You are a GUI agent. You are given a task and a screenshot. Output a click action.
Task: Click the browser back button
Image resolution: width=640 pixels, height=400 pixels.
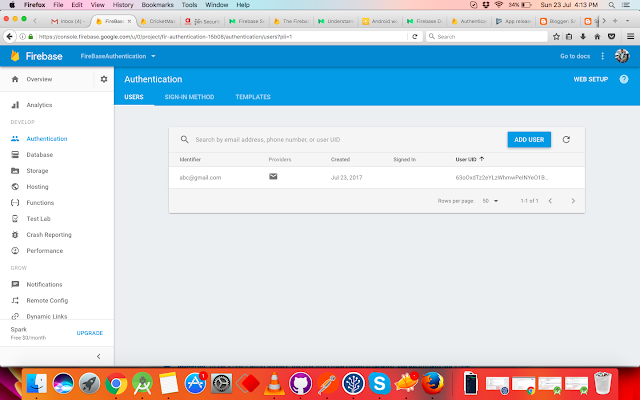9,36
